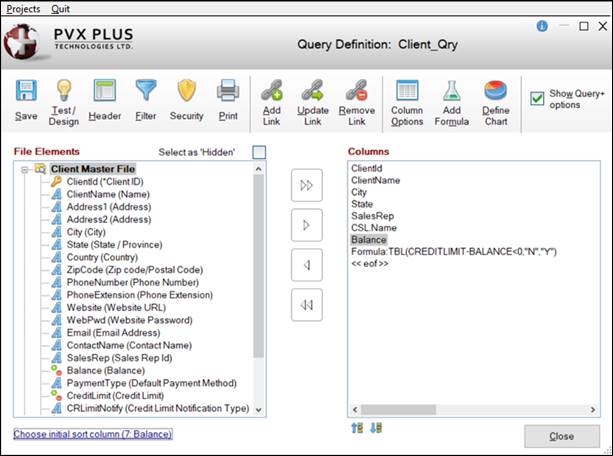Image resolution: width=613 pixels, height=456 pixels.
Task: Click Columns list scroll right arrow
Action: 593,409
